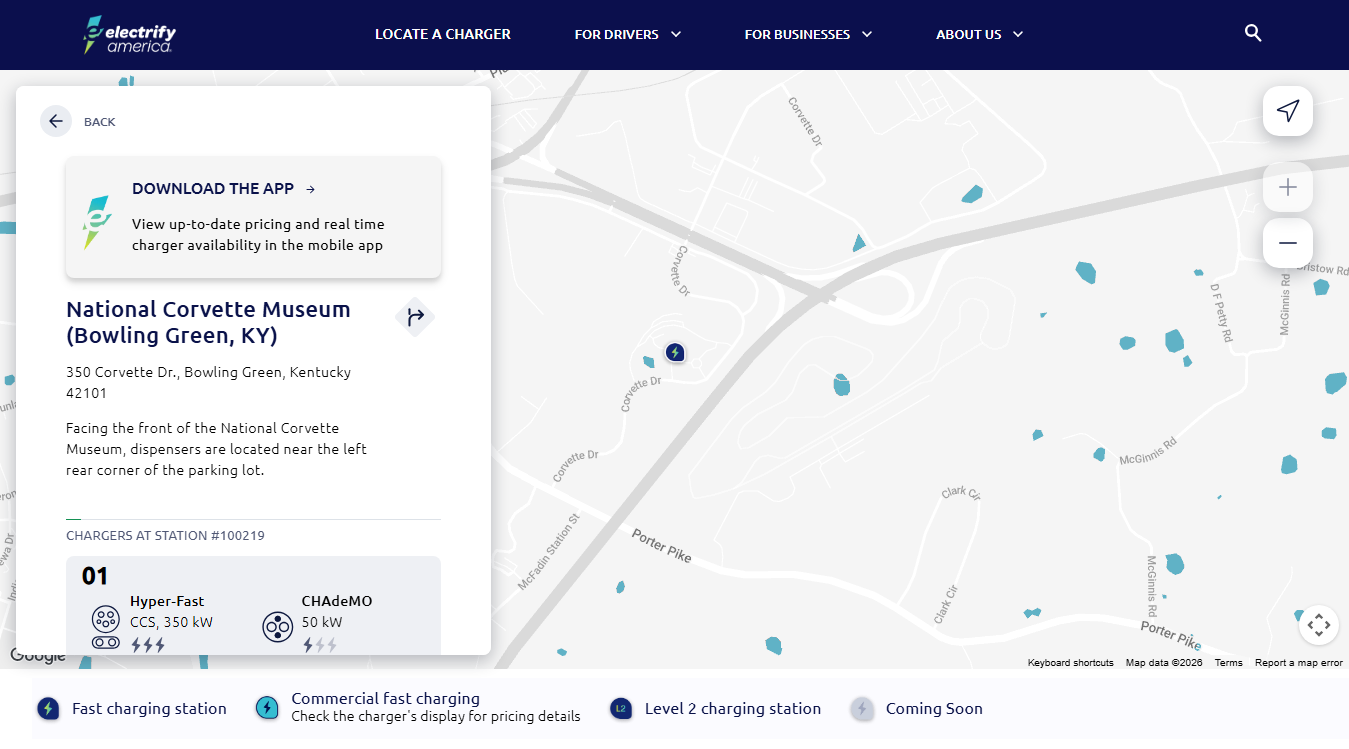Open Google Maps Terms link

(x=1229, y=663)
